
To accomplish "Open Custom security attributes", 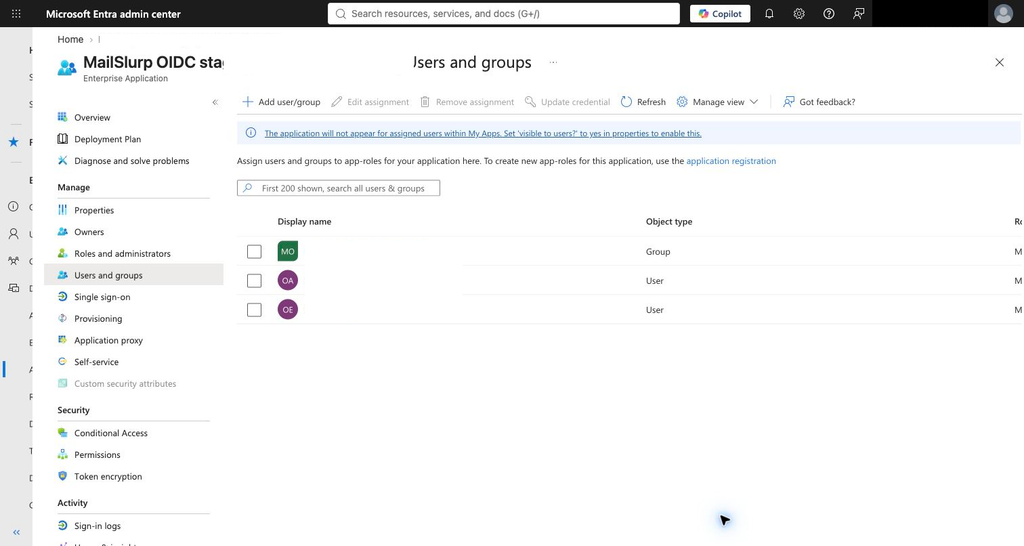I will click(x=125, y=383).
